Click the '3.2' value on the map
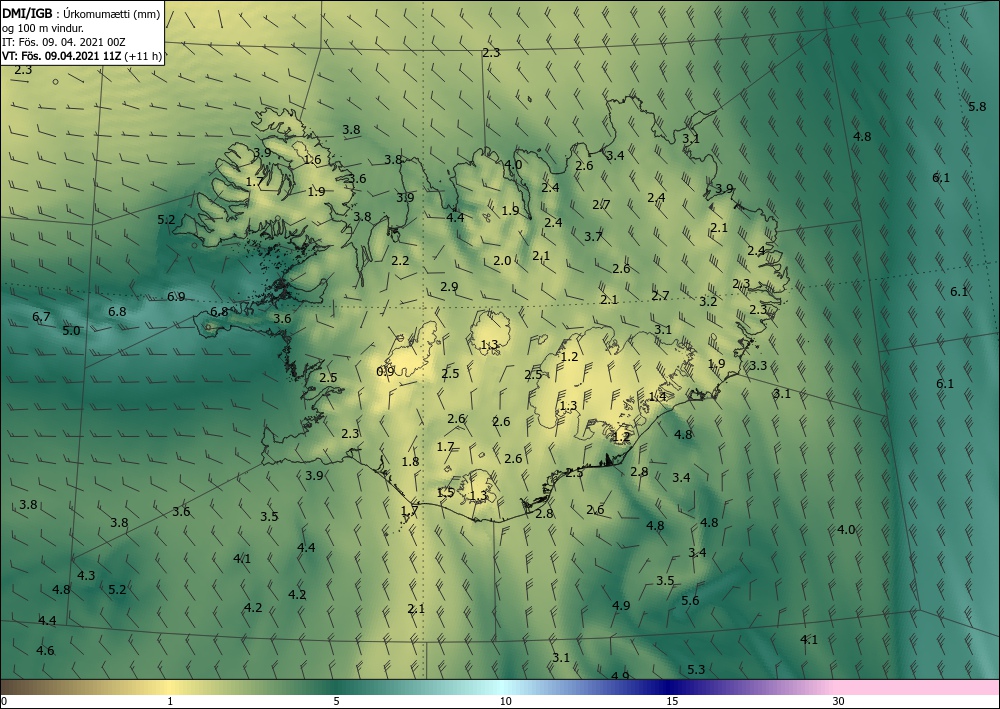This screenshot has height=709, width=1000. click(x=708, y=302)
